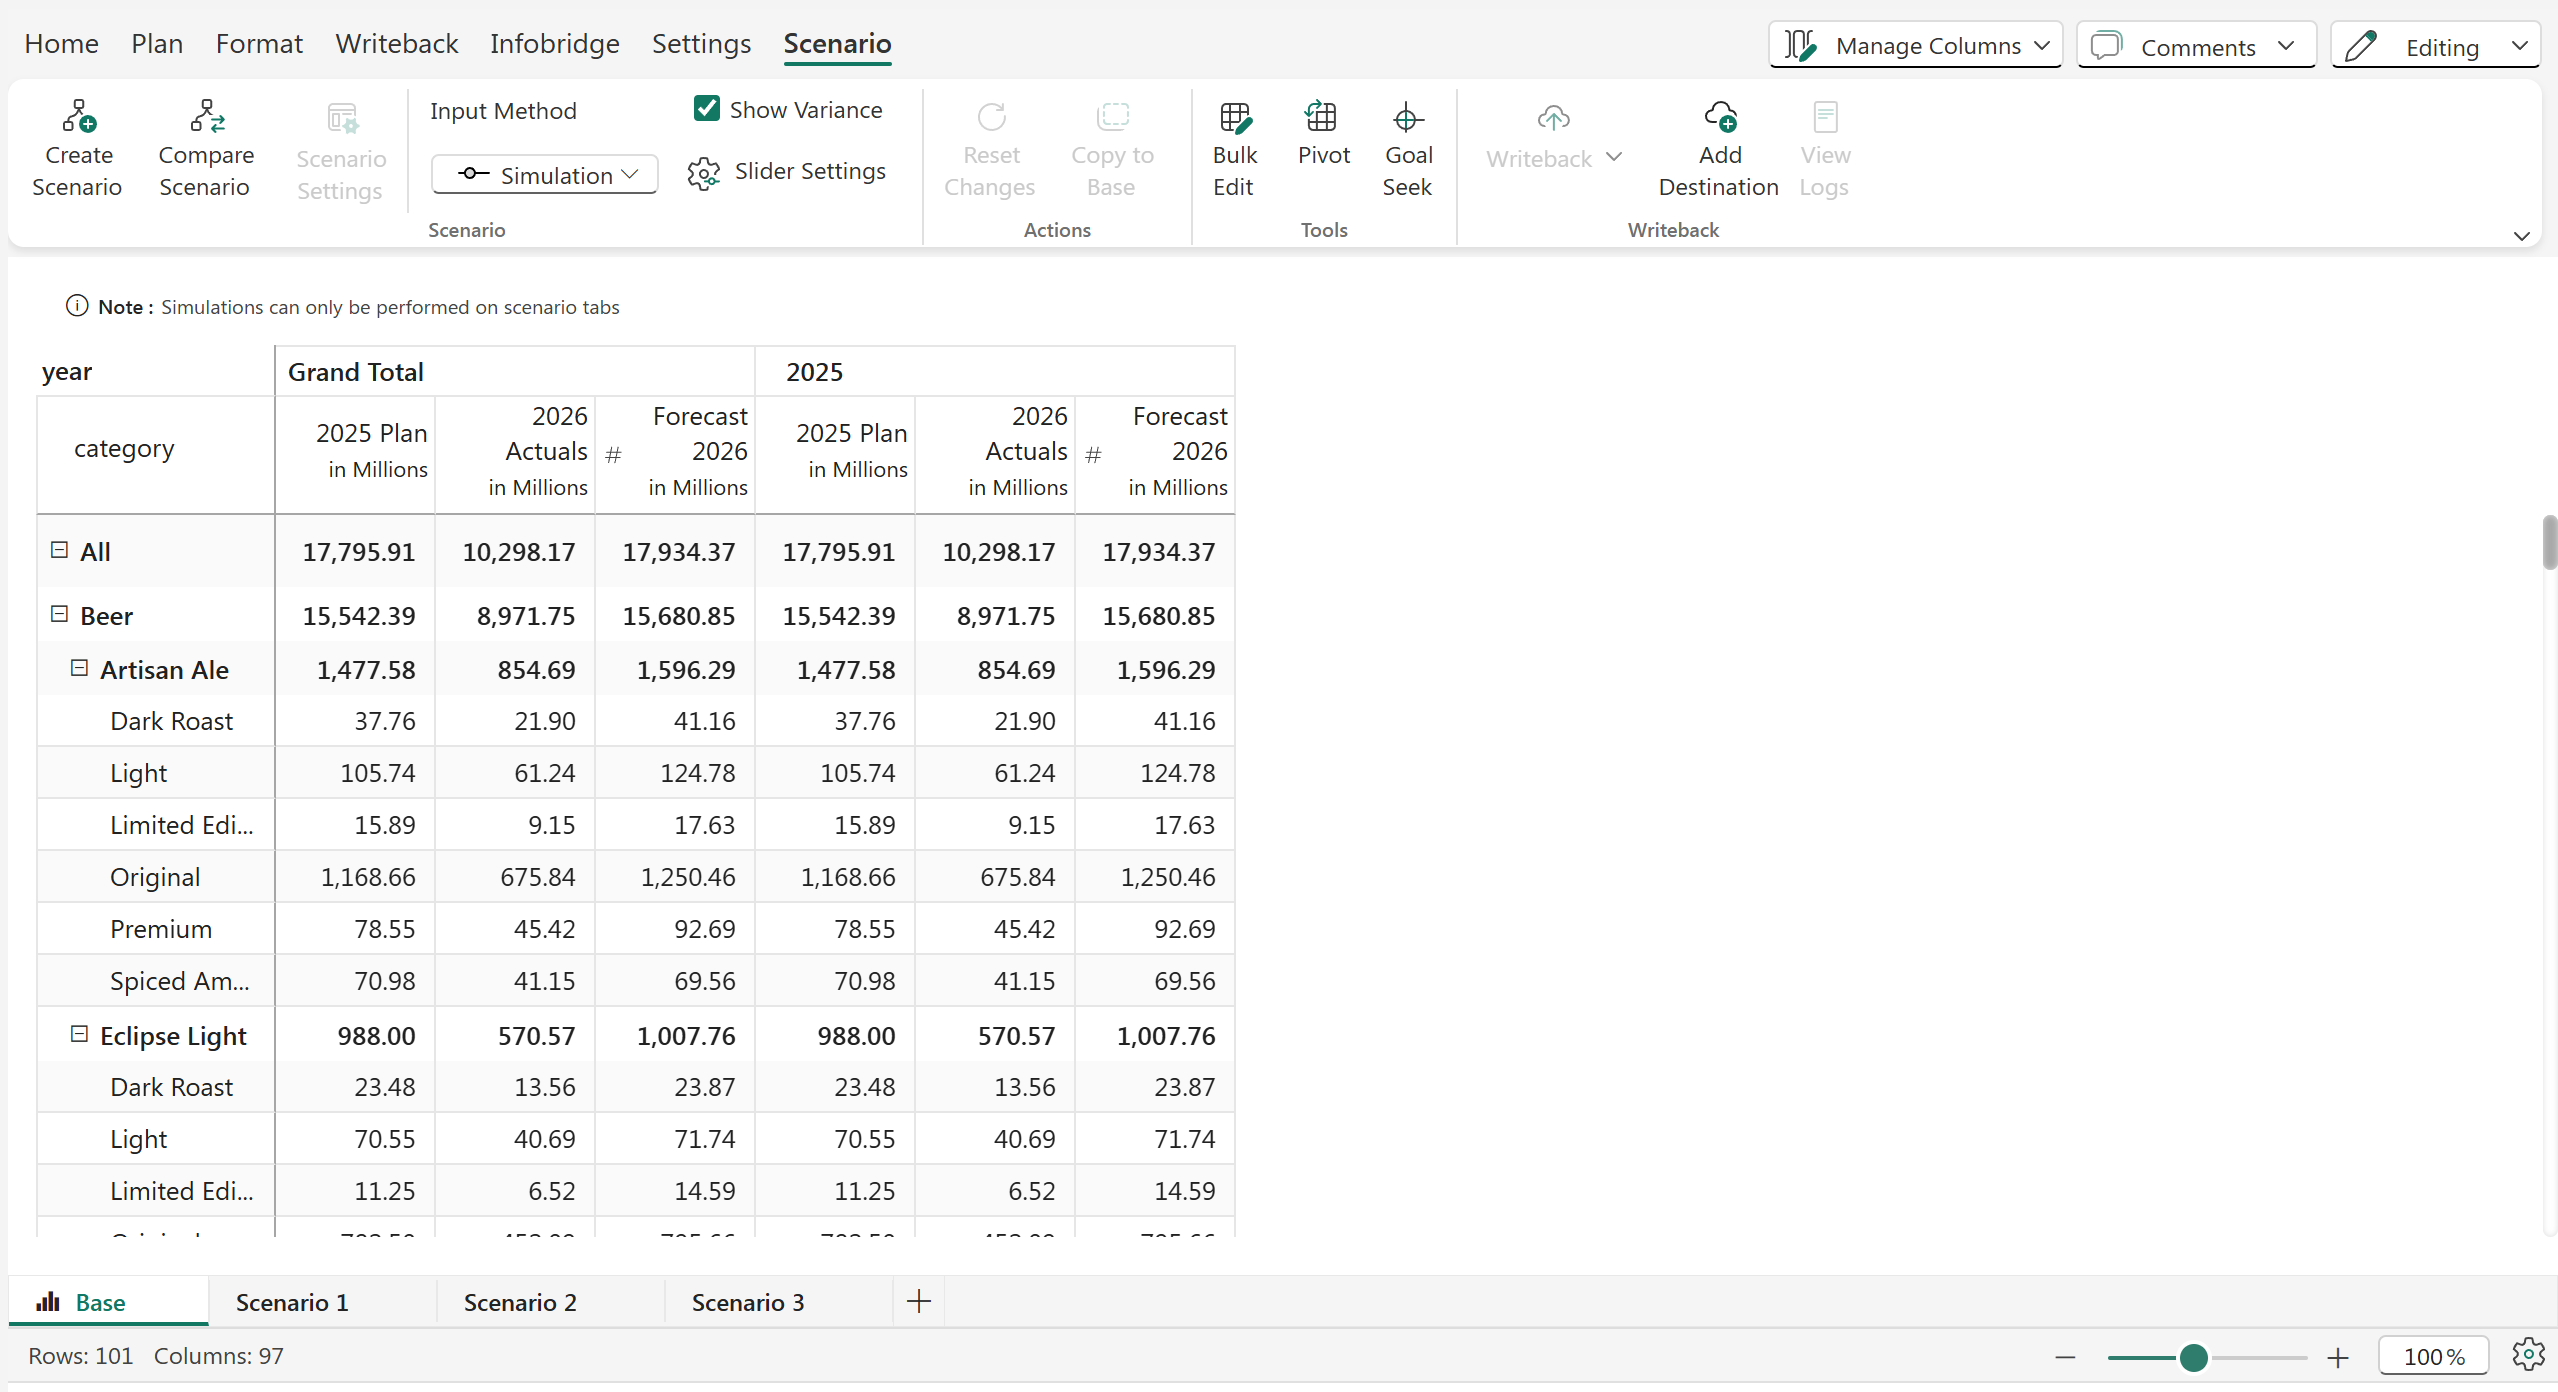Launch Goal Seek tool
Viewport: 2558px width, 1392px height.
pos(1407,118)
